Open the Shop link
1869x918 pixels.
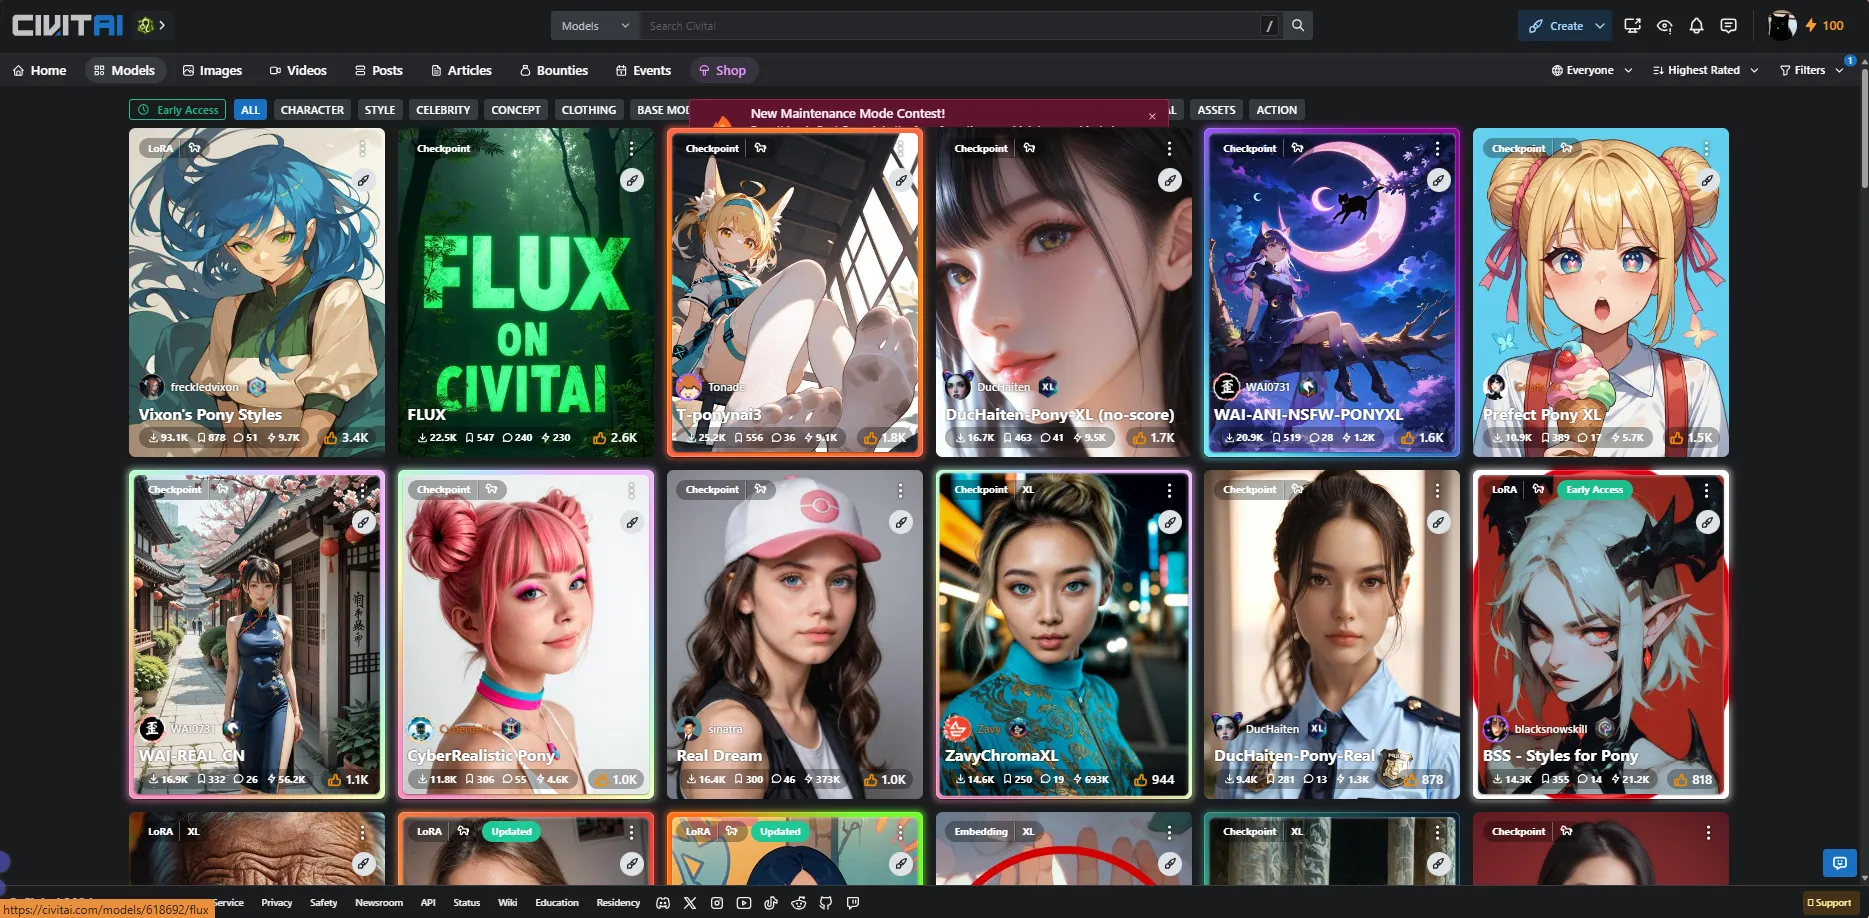click(722, 70)
